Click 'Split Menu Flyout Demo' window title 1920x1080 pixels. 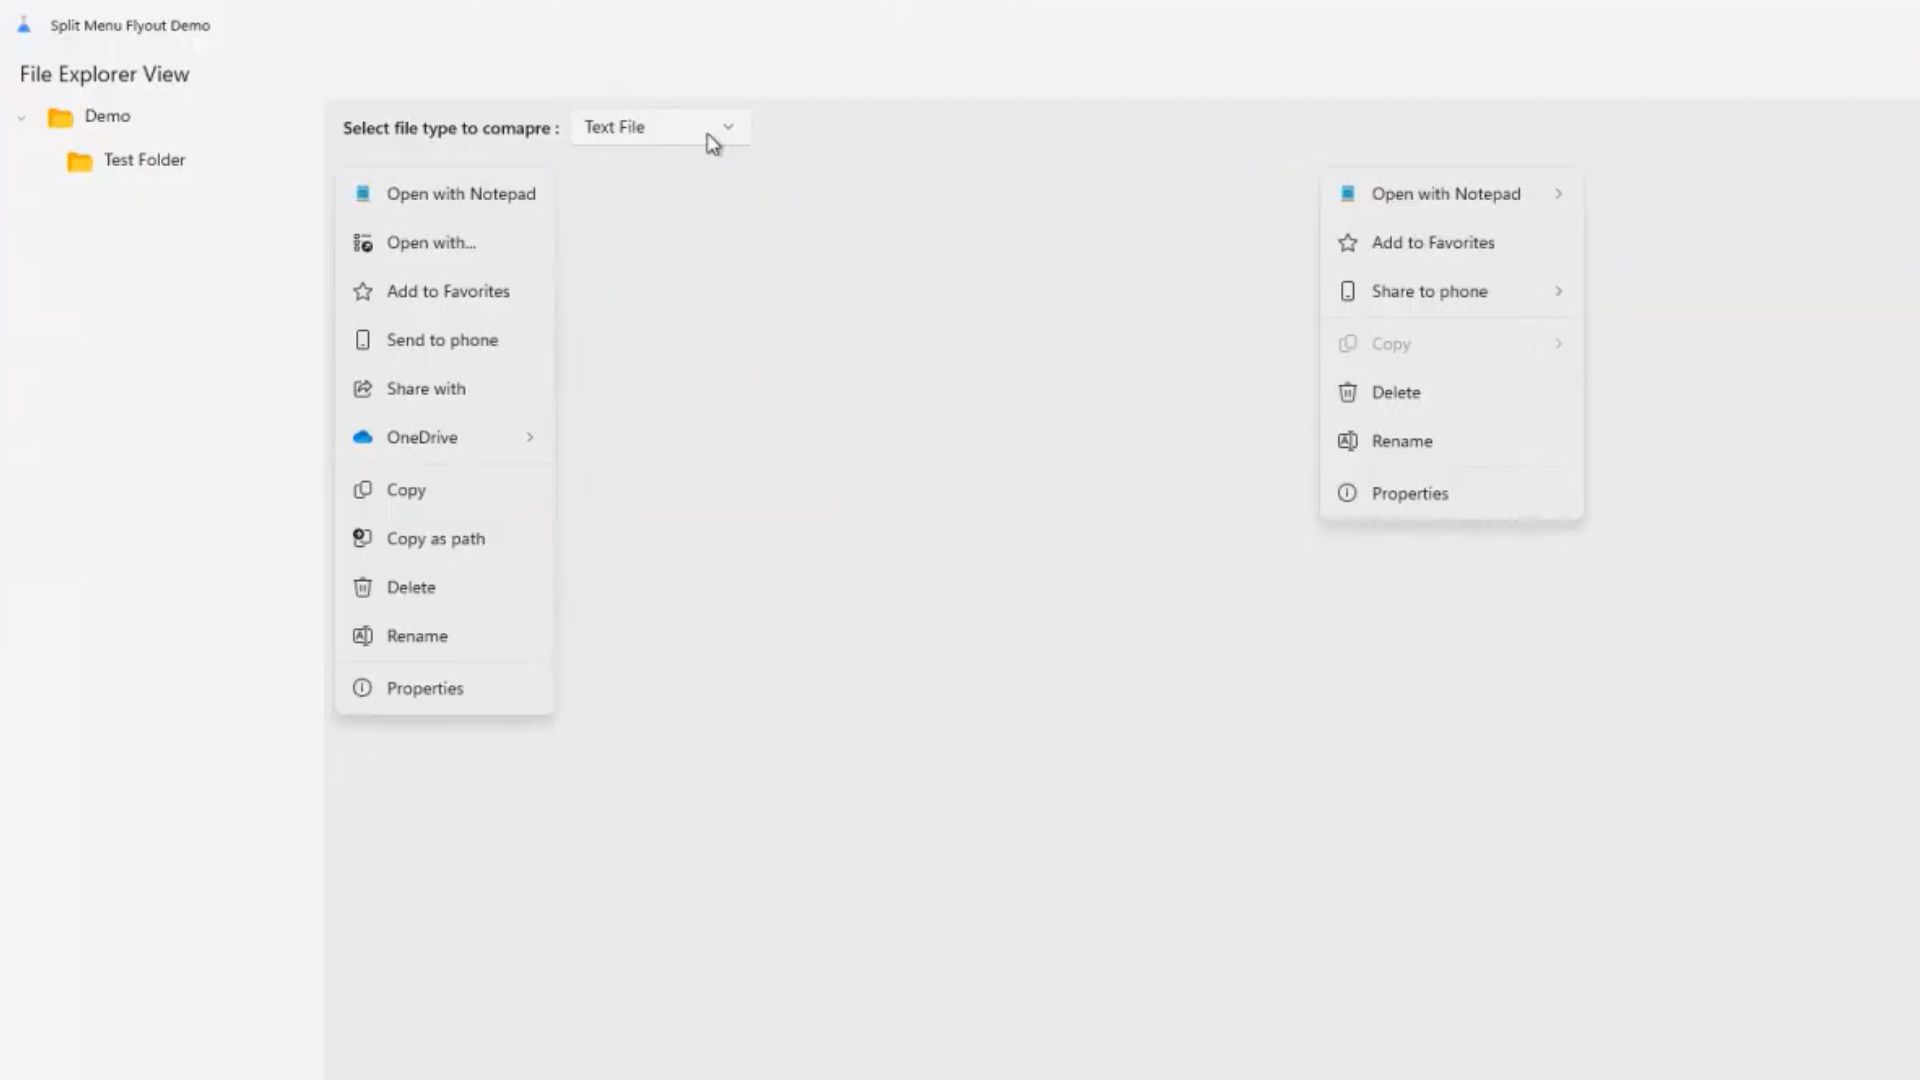pos(130,25)
